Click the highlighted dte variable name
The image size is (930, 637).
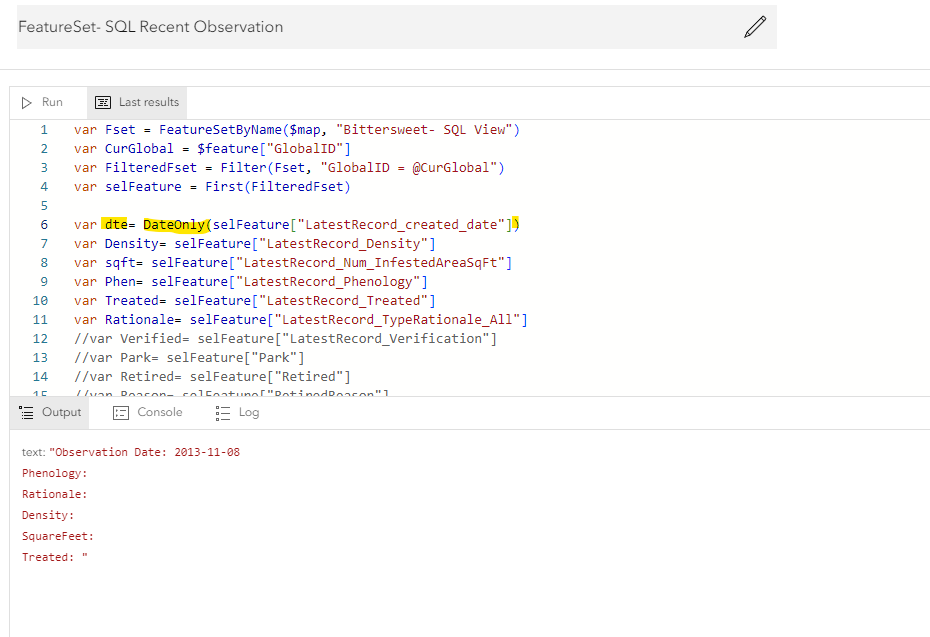pos(116,224)
